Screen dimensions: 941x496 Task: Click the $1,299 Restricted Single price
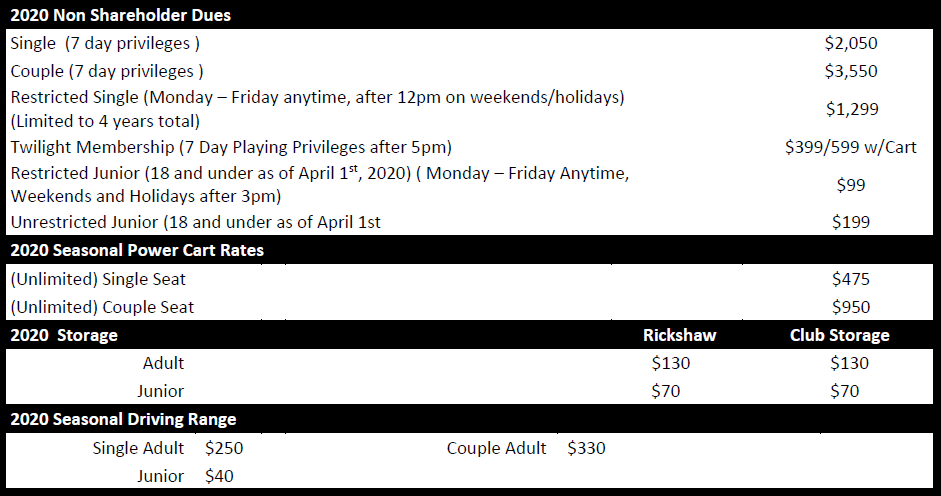[851, 109]
